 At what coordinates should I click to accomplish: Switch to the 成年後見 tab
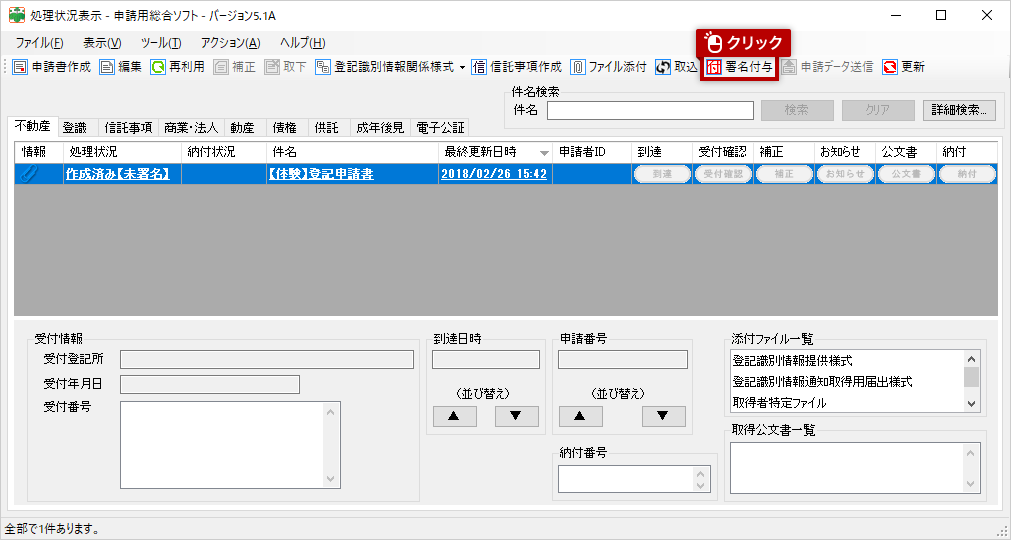(380, 128)
